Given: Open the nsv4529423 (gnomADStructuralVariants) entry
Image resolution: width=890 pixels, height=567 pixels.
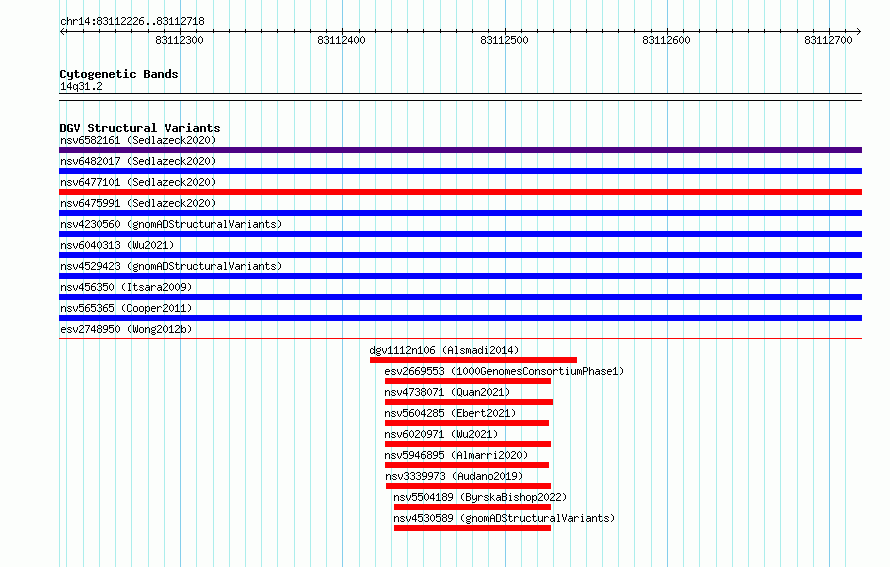Looking at the screenshot, I should [x=171, y=266].
